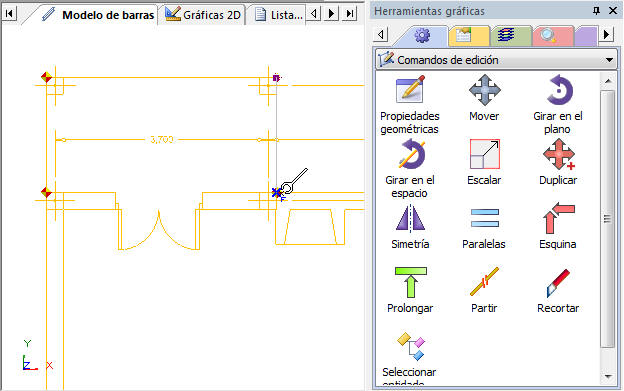Open the Comandos de edición dropdown
Viewport: 624px width, 391px height.
tap(496, 60)
